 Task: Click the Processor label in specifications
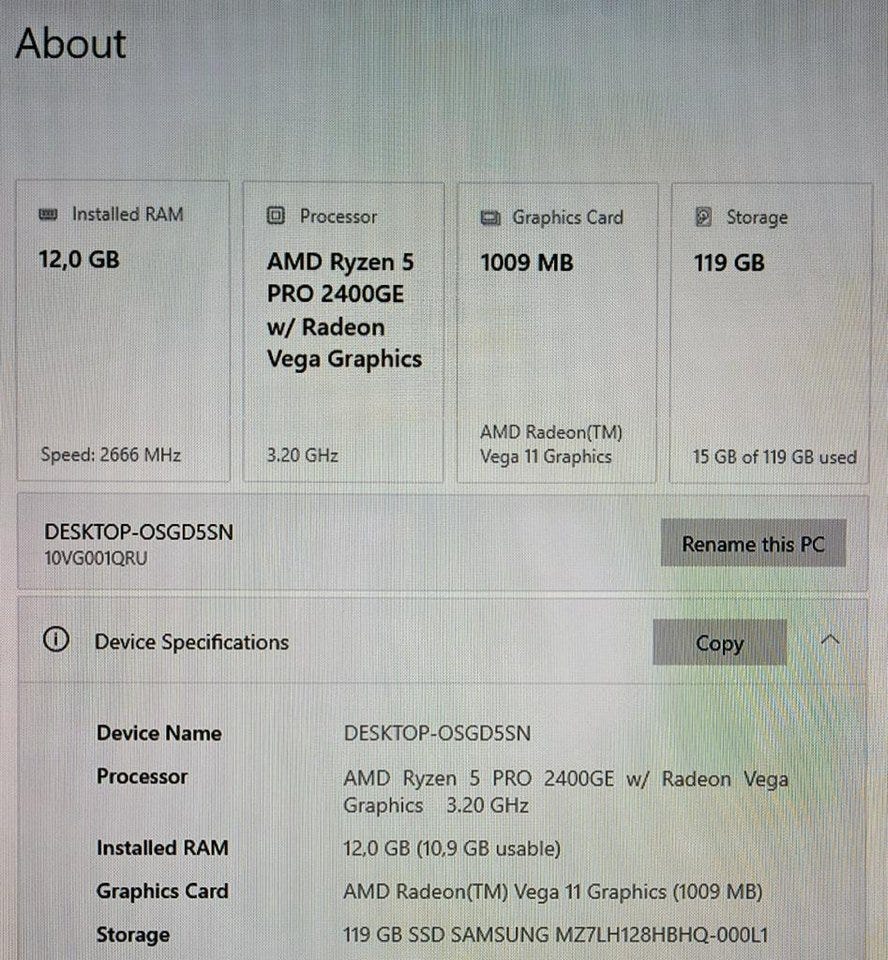[x=142, y=776]
